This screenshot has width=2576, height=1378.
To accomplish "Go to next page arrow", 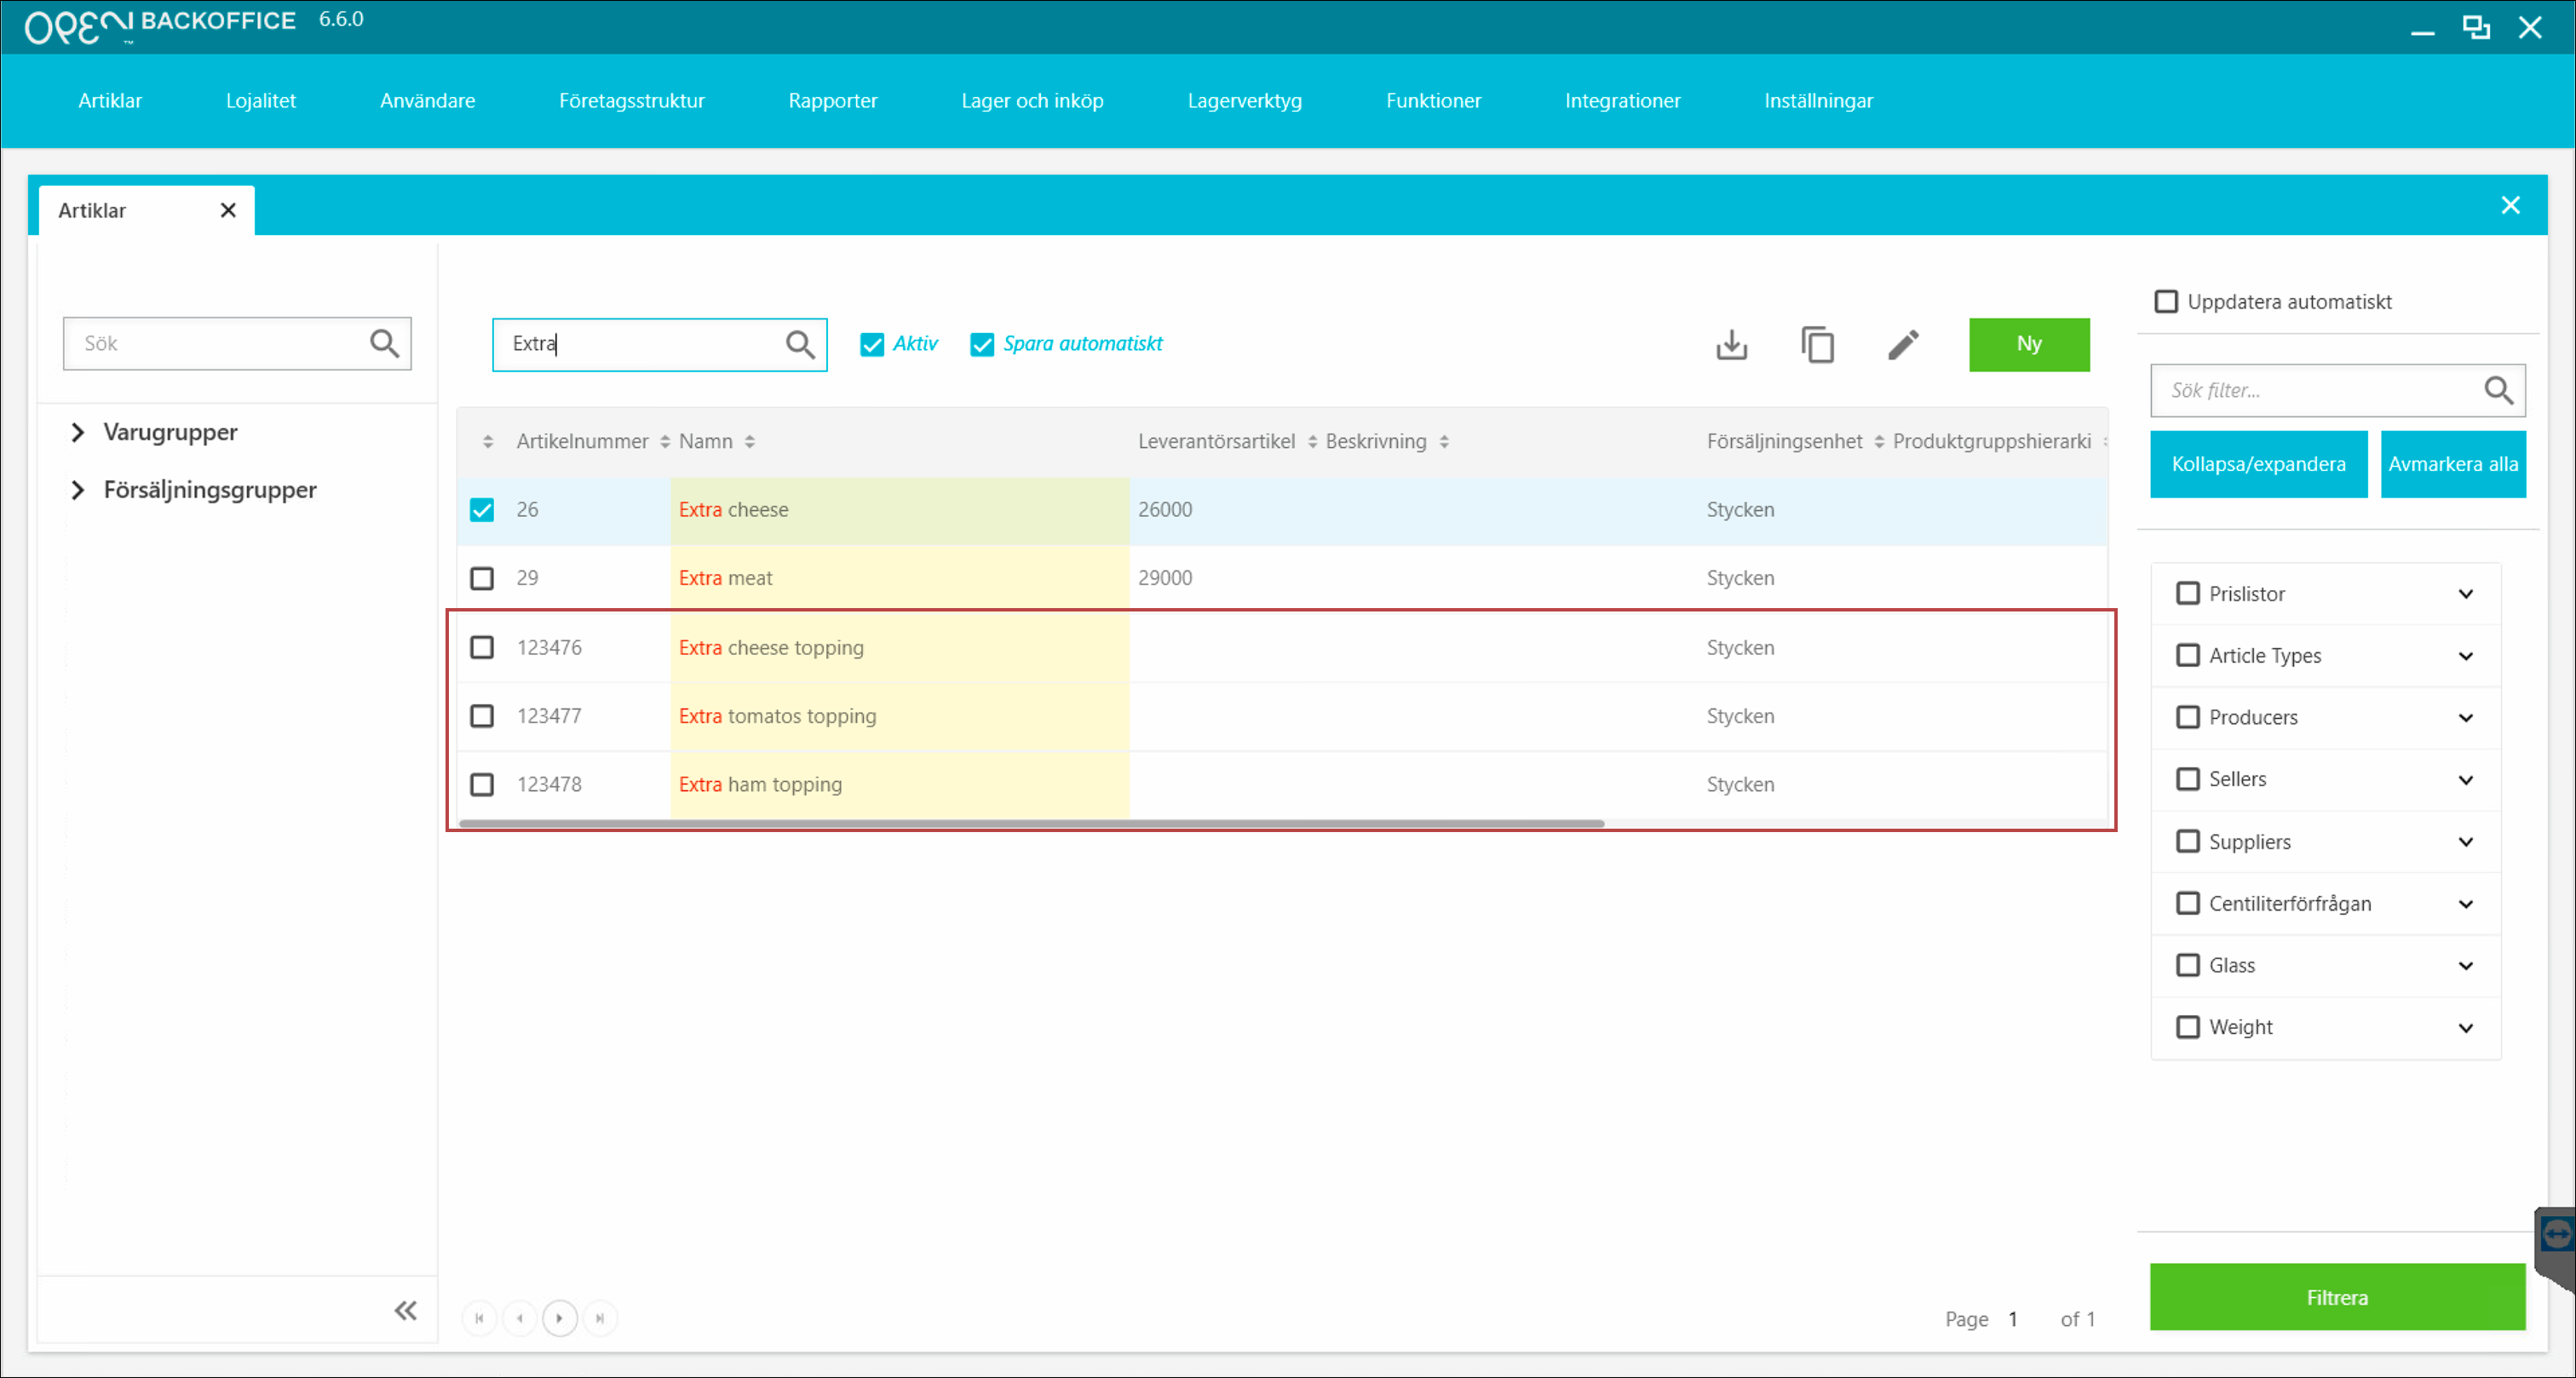I will coord(559,1318).
